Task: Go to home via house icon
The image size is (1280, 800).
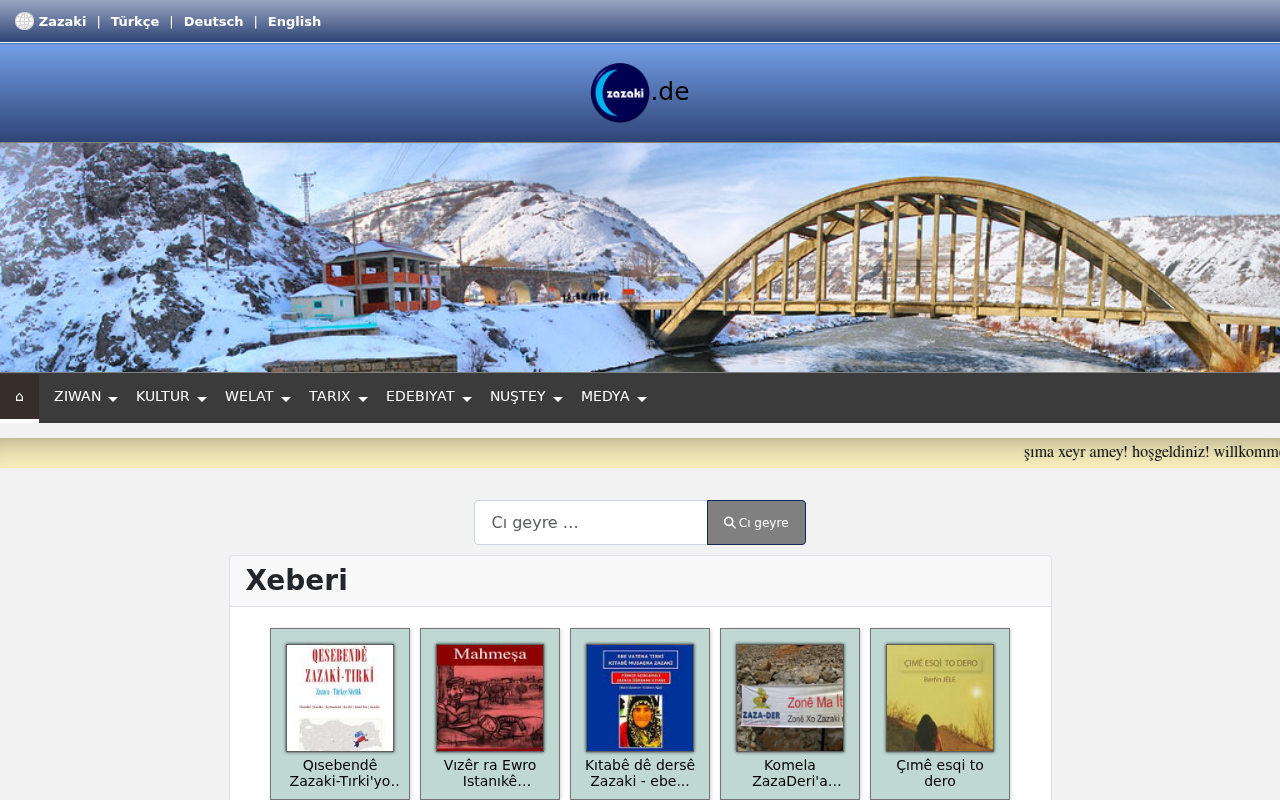Action: coord(19,397)
